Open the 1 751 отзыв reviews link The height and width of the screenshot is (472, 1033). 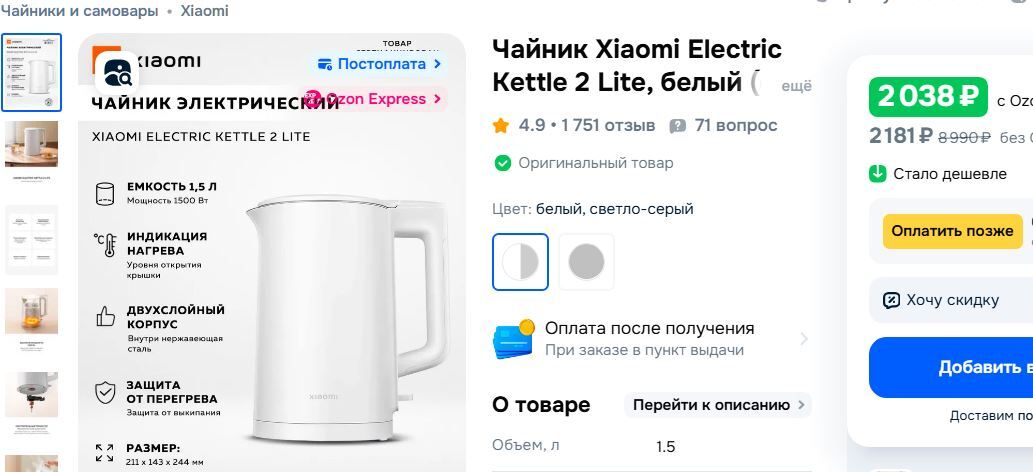point(608,125)
